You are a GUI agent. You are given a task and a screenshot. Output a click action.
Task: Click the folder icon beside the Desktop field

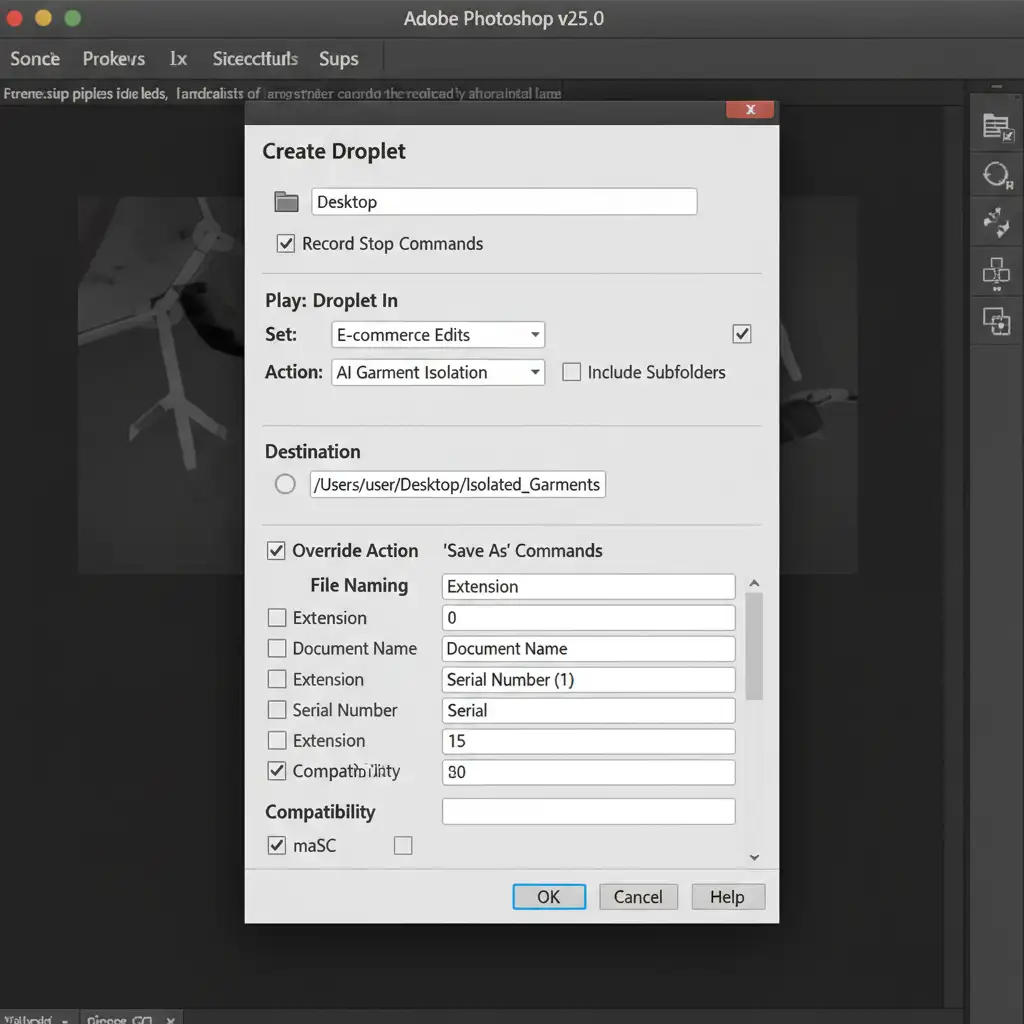point(287,202)
